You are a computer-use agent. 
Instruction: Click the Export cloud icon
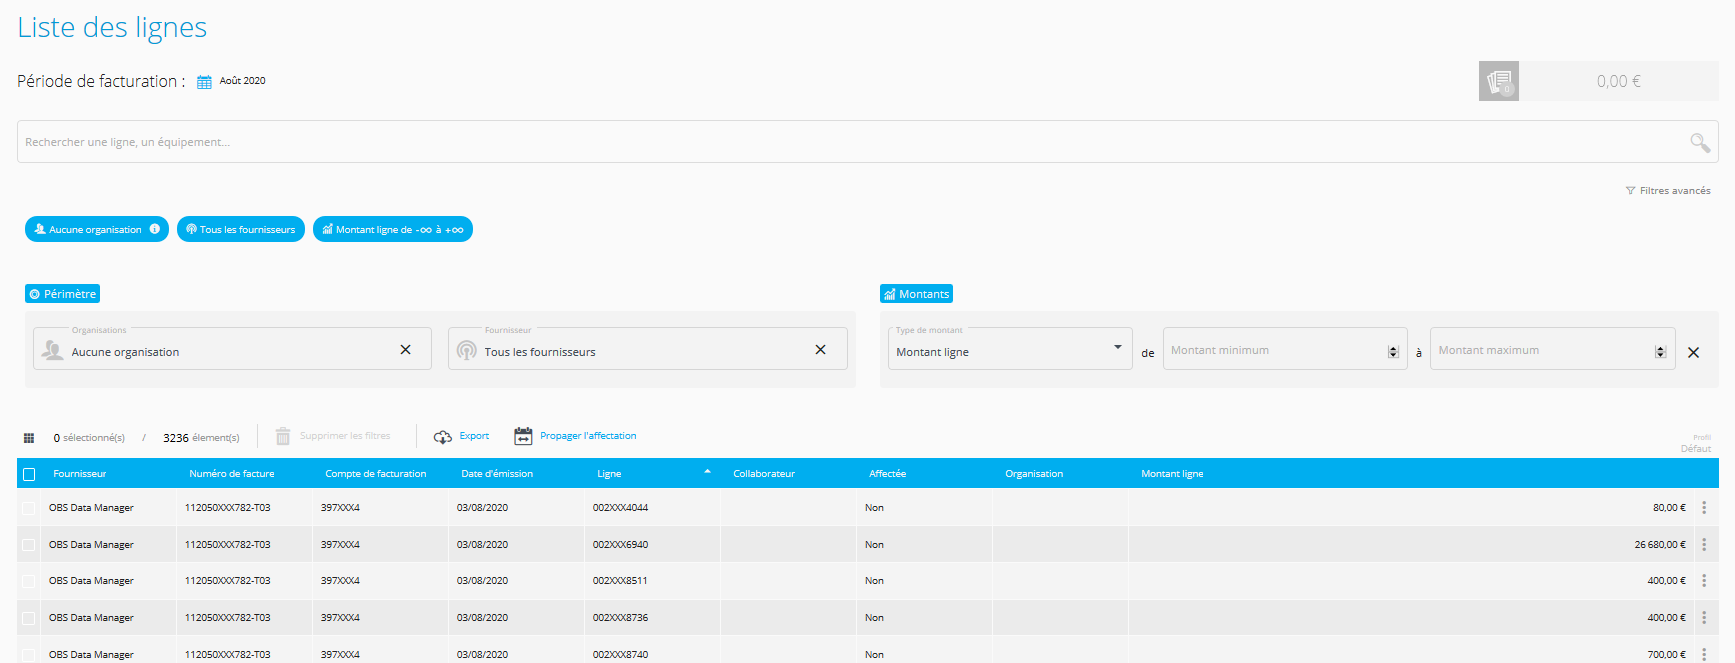442,437
